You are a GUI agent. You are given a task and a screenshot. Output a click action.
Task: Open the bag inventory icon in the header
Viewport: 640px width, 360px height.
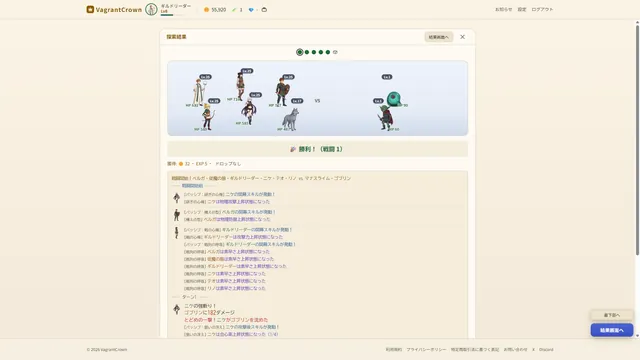pos(264,10)
